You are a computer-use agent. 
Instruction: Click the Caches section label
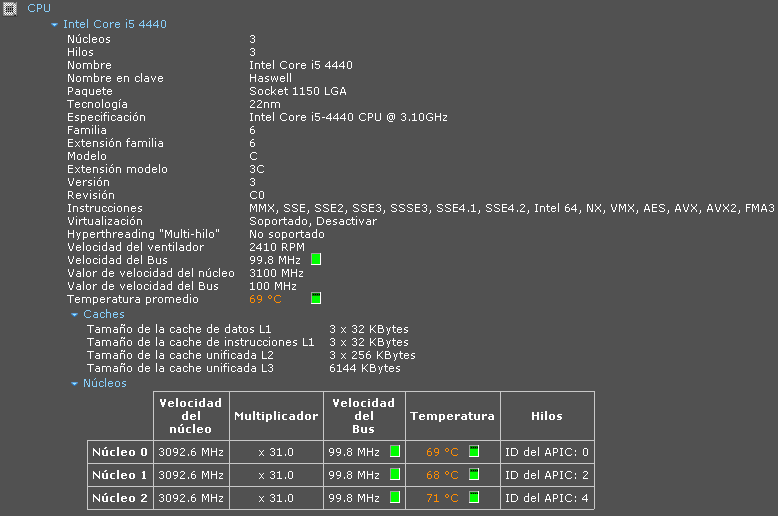[104, 314]
